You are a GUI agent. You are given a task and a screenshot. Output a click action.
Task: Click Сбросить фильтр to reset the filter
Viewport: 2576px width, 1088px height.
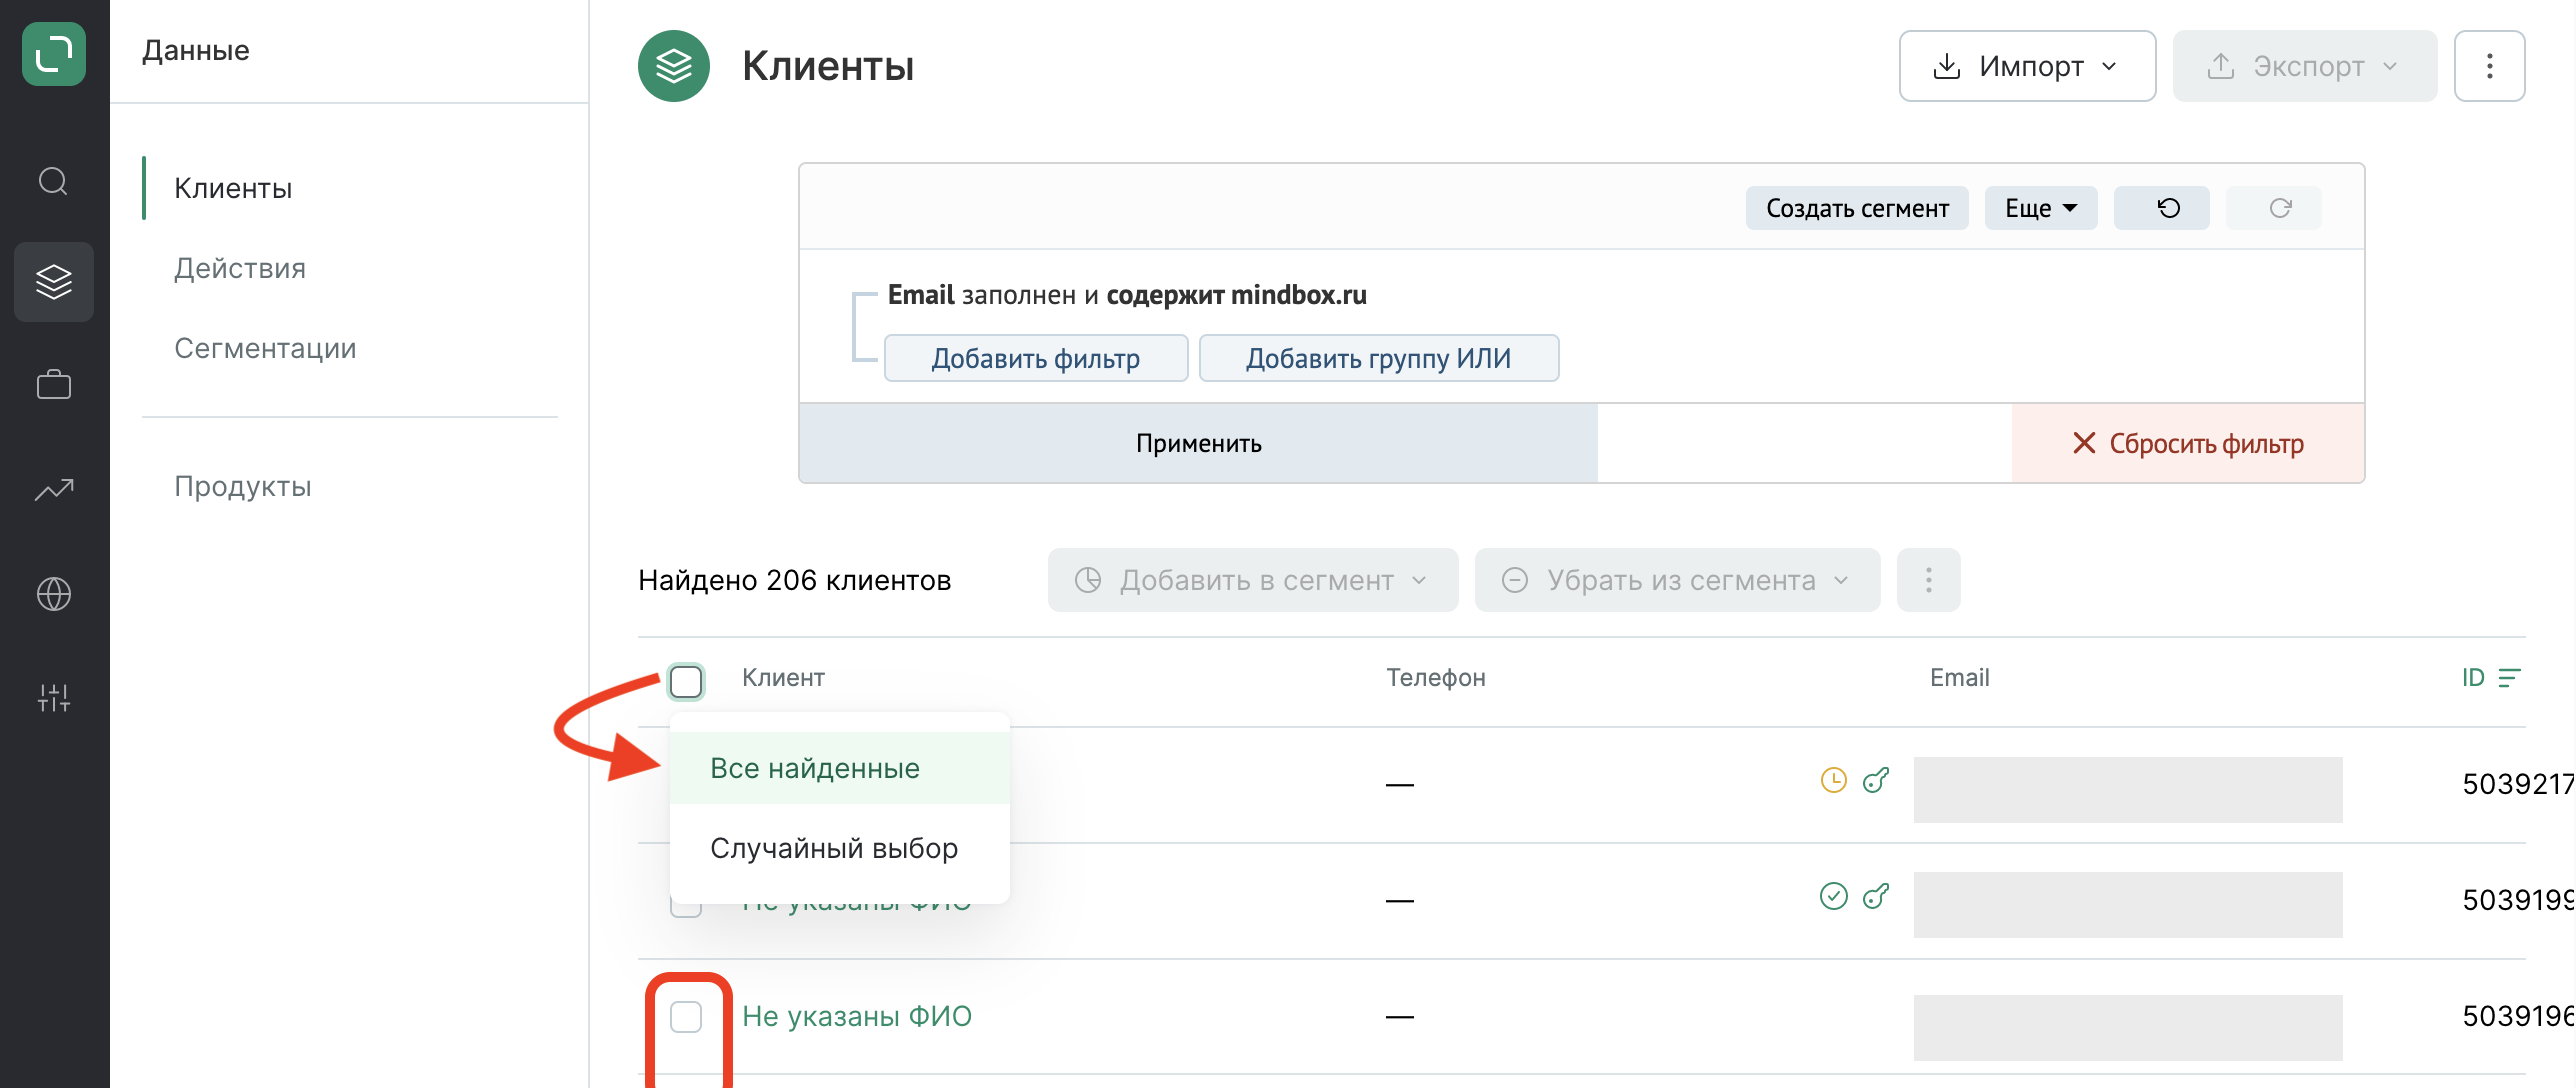pos(2188,443)
